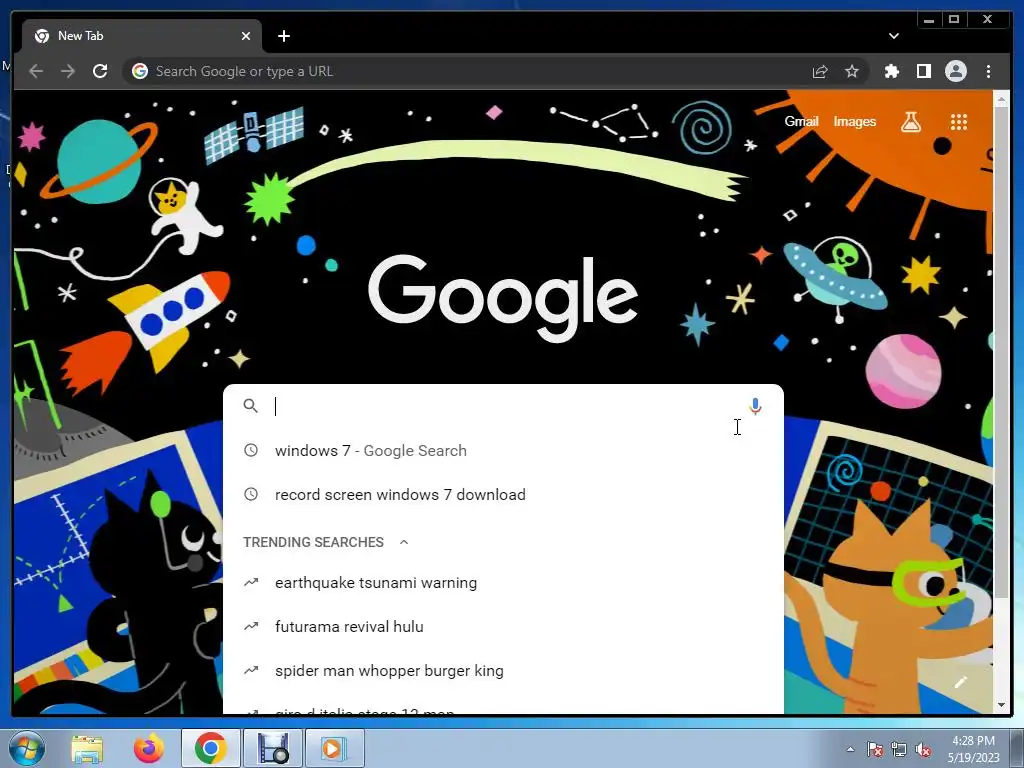Open the screen recorder taskbar icon

tap(273, 748)
